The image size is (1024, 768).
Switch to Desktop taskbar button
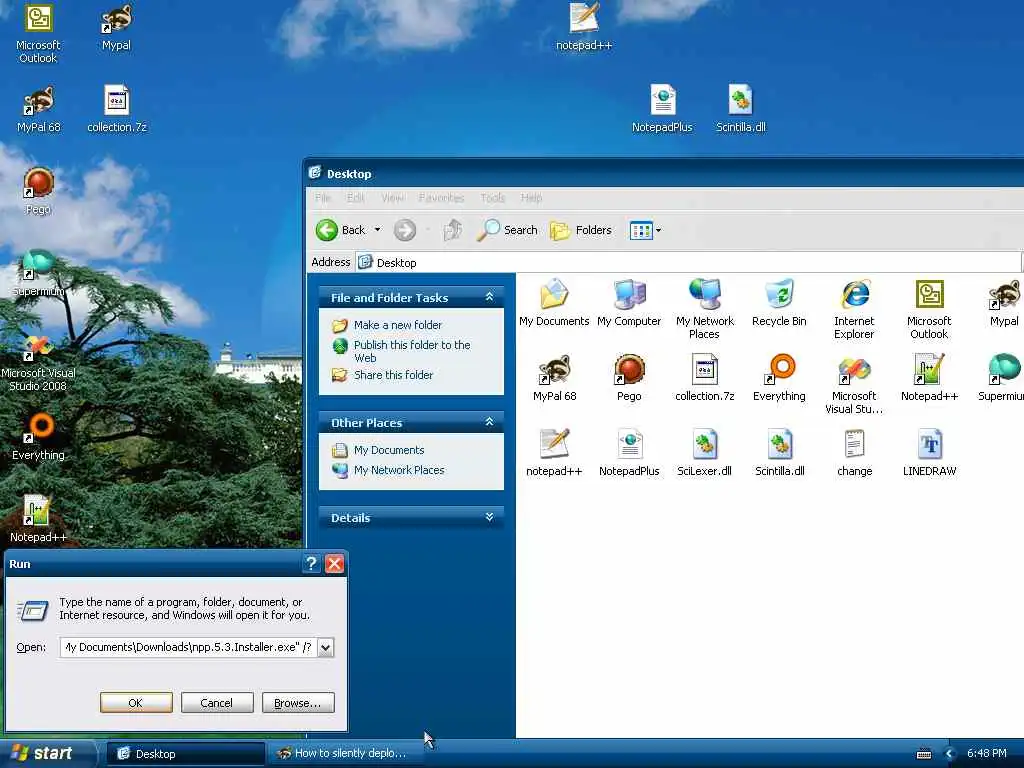[185, 754]
